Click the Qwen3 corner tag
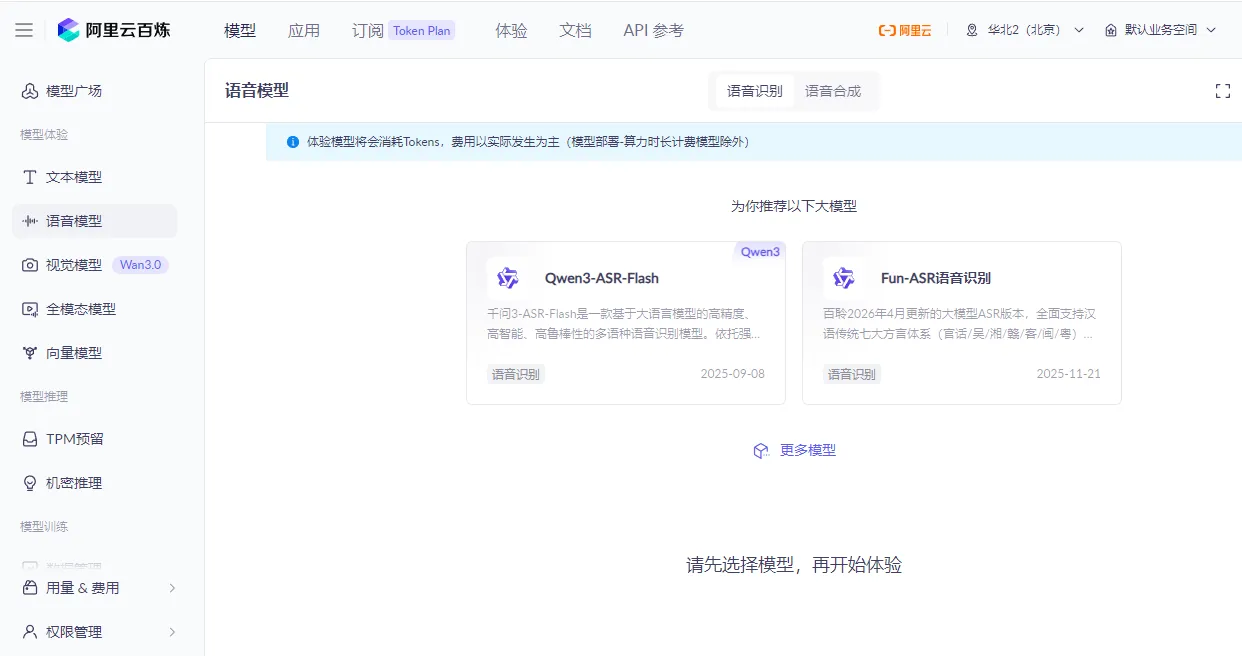The height and width of the screenshot is (656, 1242). 760,252
